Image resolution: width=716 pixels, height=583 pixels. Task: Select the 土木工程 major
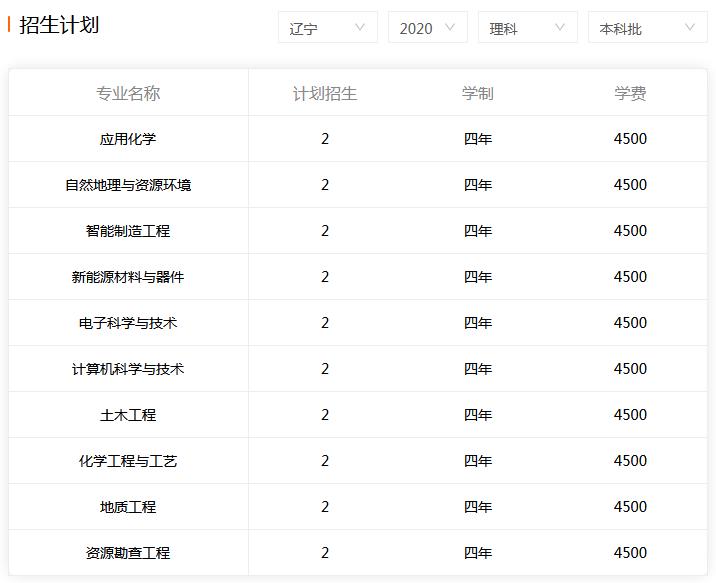click(128, 415)
